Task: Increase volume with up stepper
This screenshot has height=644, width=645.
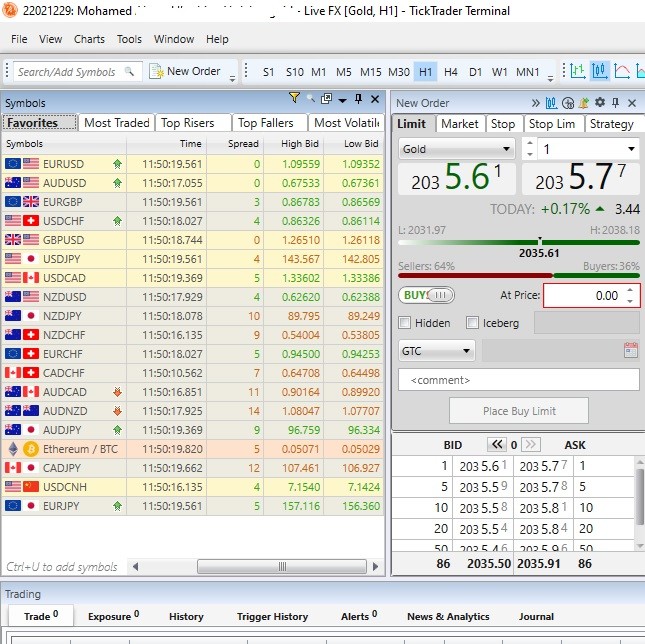Action: 530,144
